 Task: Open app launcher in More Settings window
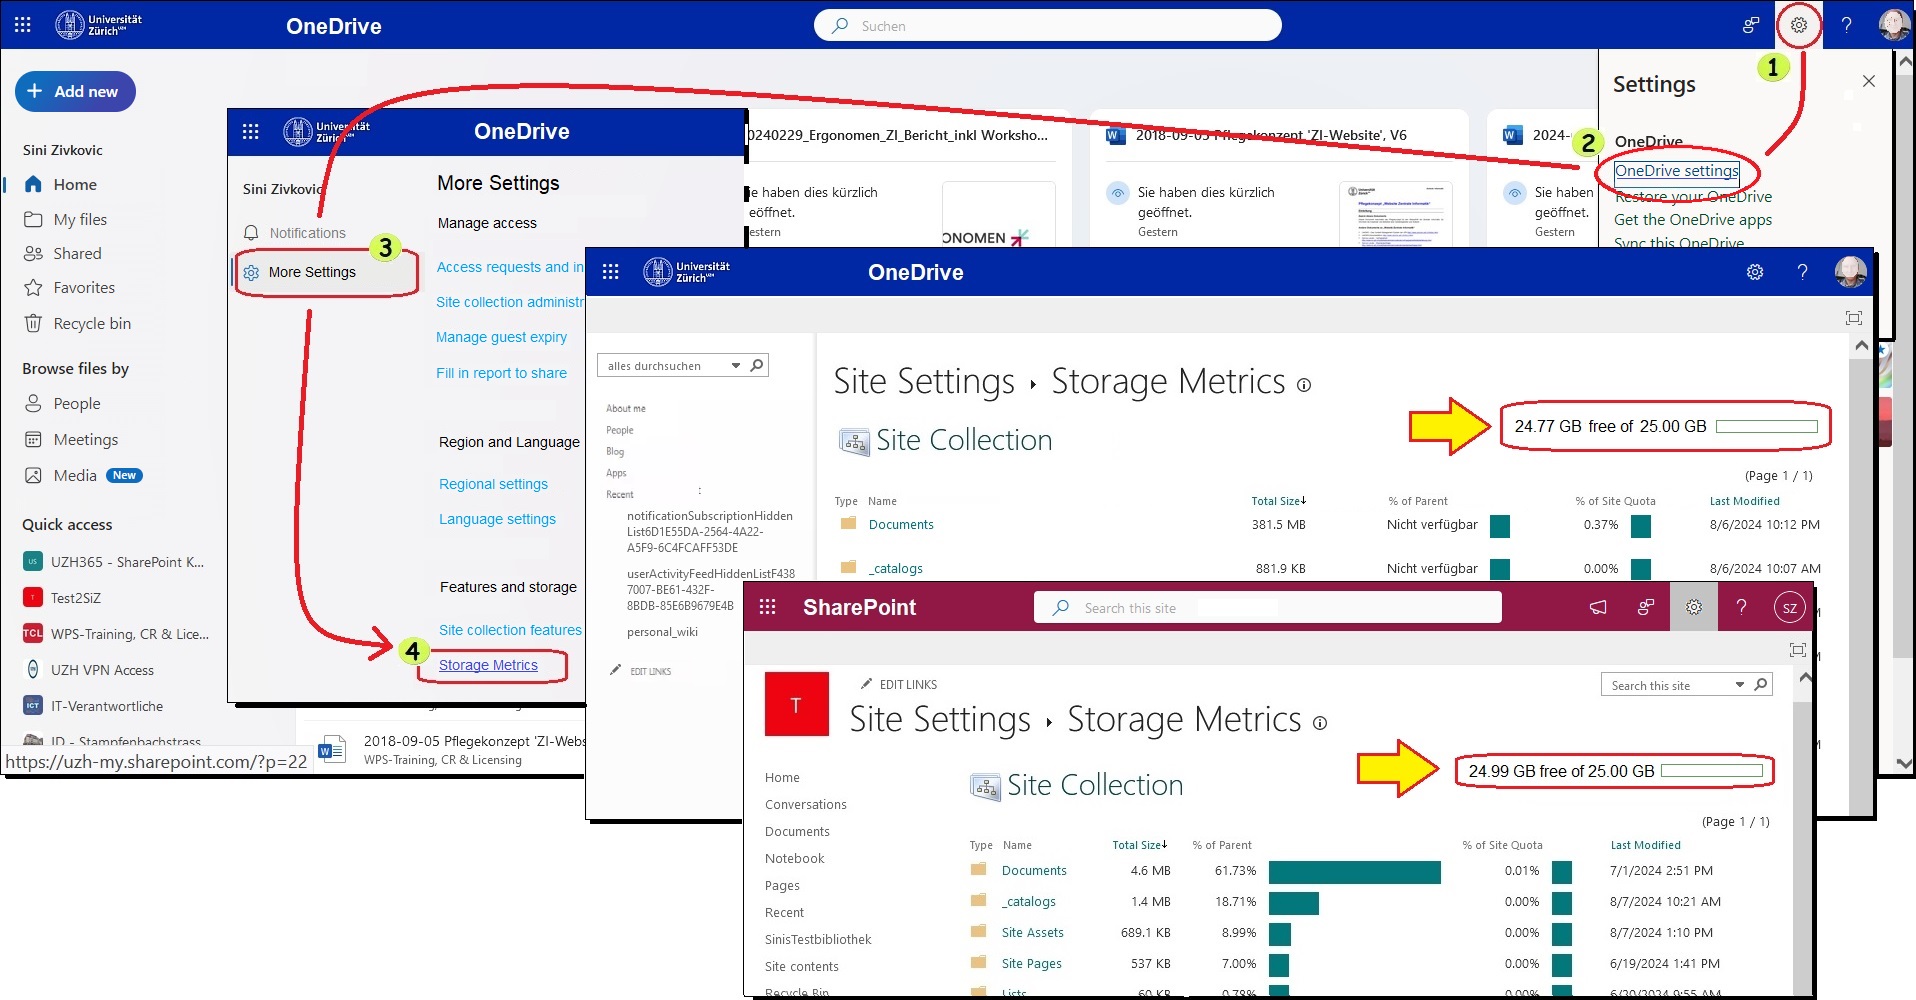coord(250,132)
